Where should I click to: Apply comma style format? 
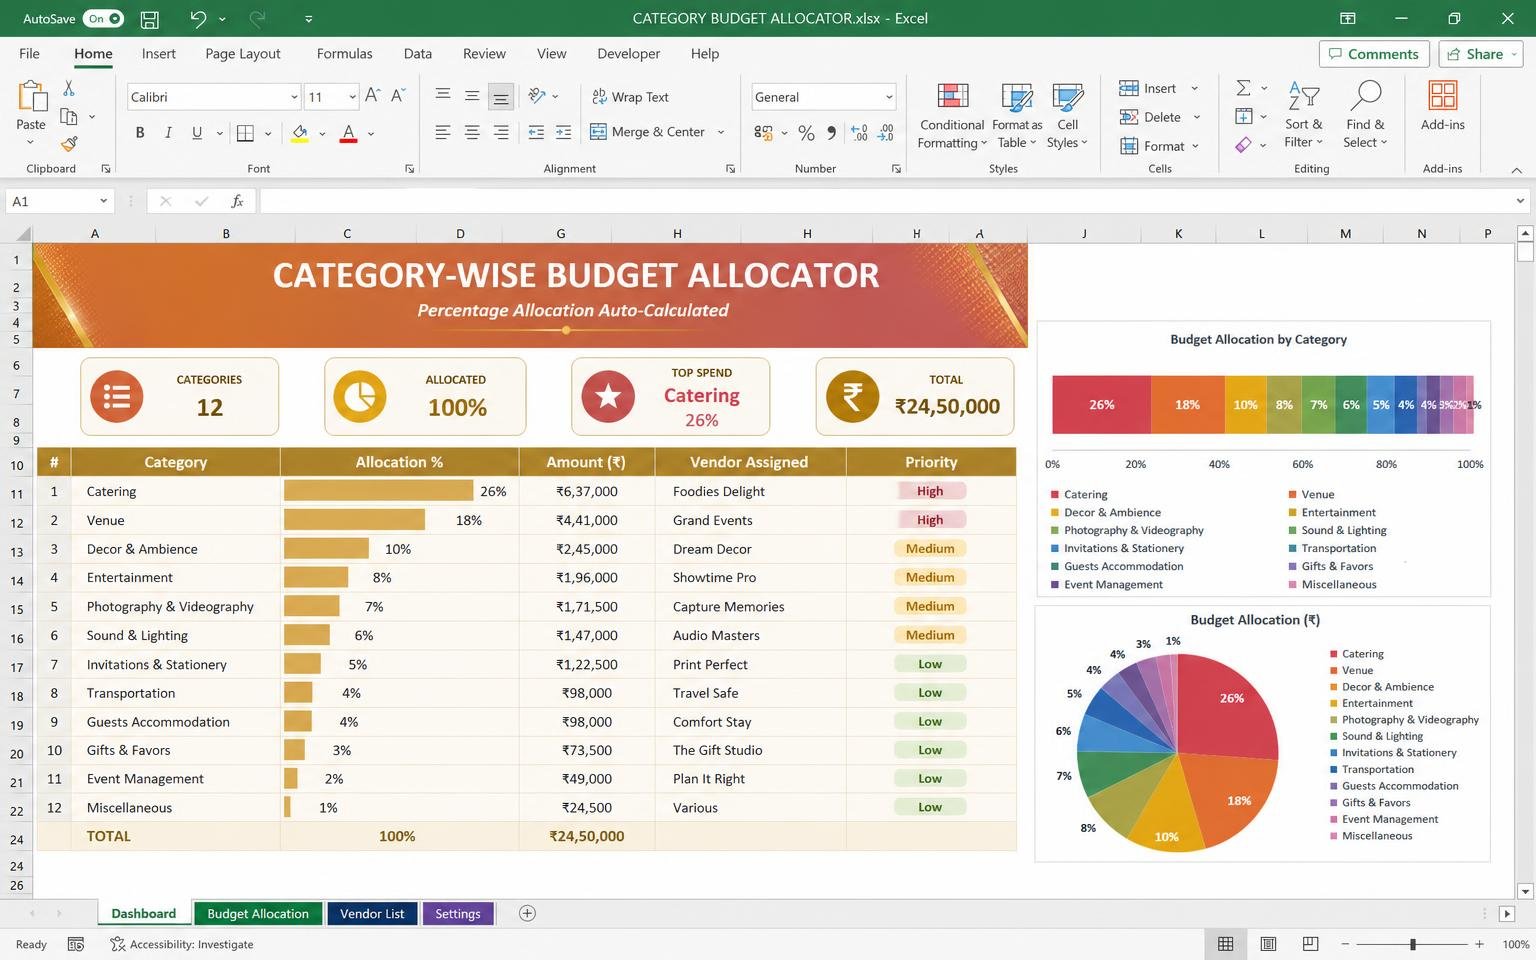coord(831,133)
